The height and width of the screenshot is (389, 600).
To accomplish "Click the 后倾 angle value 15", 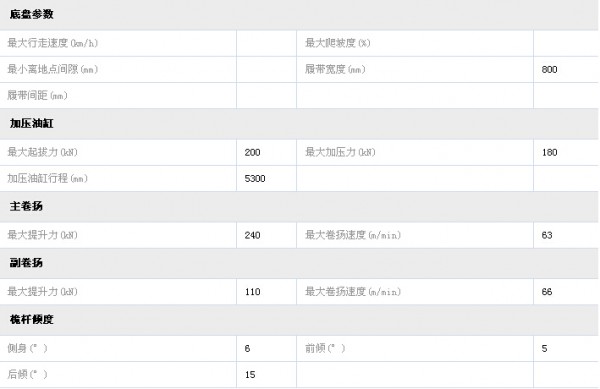I will (250, 374).
